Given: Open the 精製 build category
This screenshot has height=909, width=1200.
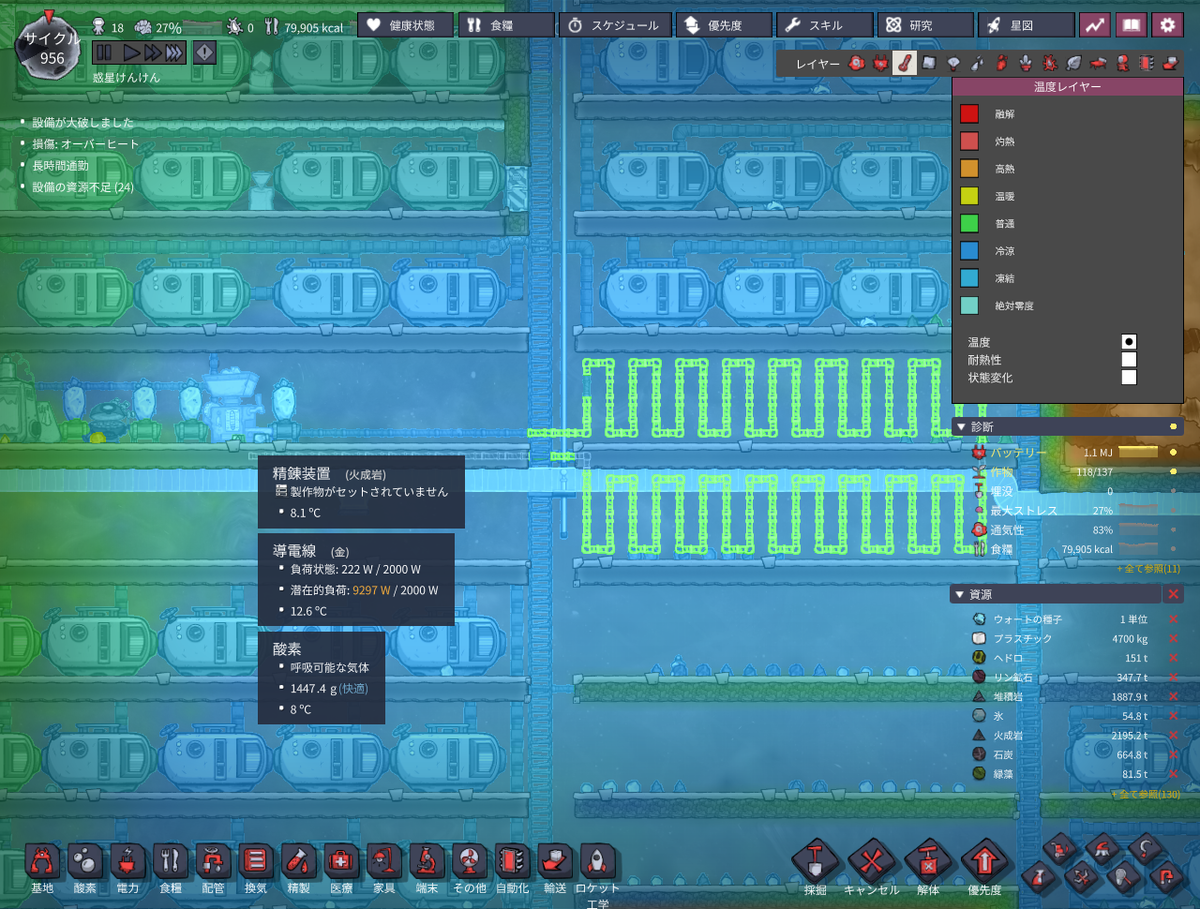Looking at the screenshot, I should [299, 861].
